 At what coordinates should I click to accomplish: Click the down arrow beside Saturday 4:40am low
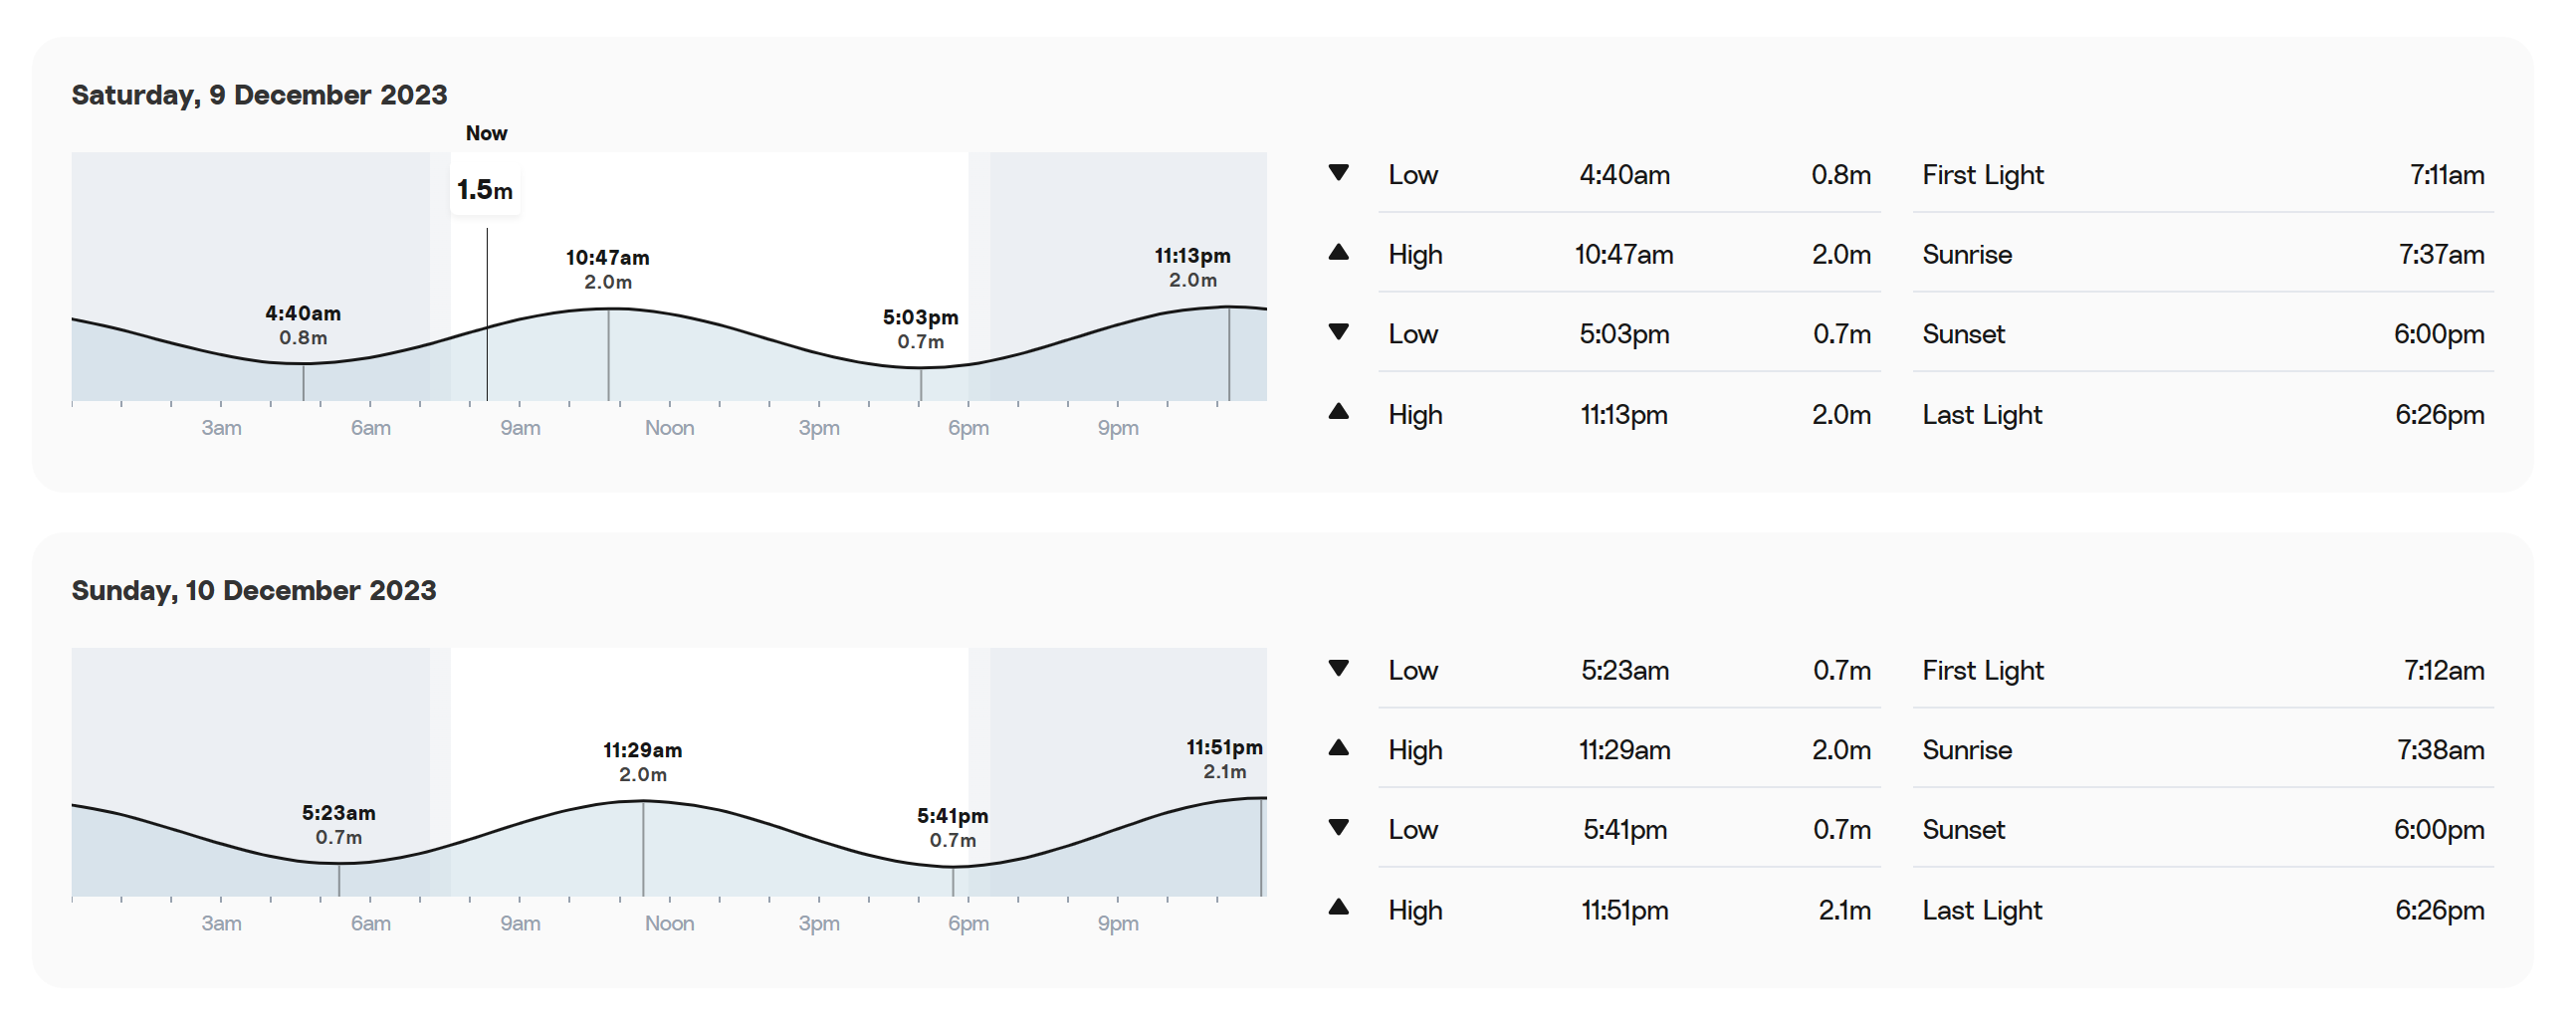1338,173
